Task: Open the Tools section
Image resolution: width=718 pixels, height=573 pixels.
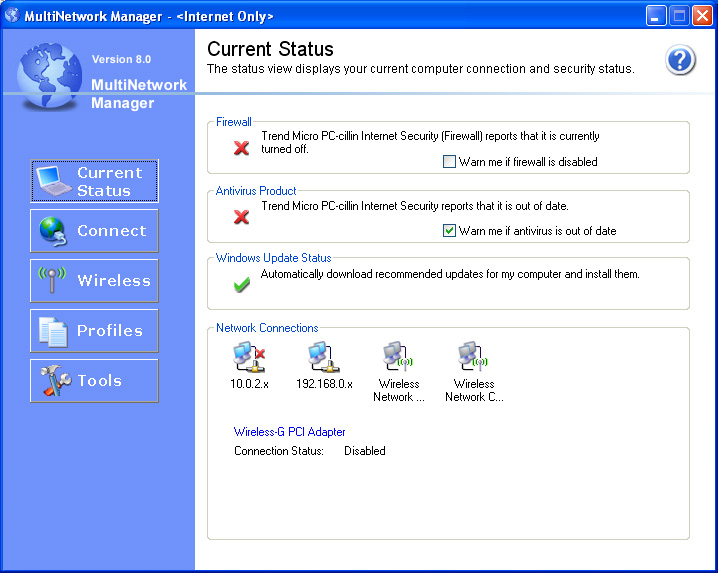Action: tap(94, 381)
